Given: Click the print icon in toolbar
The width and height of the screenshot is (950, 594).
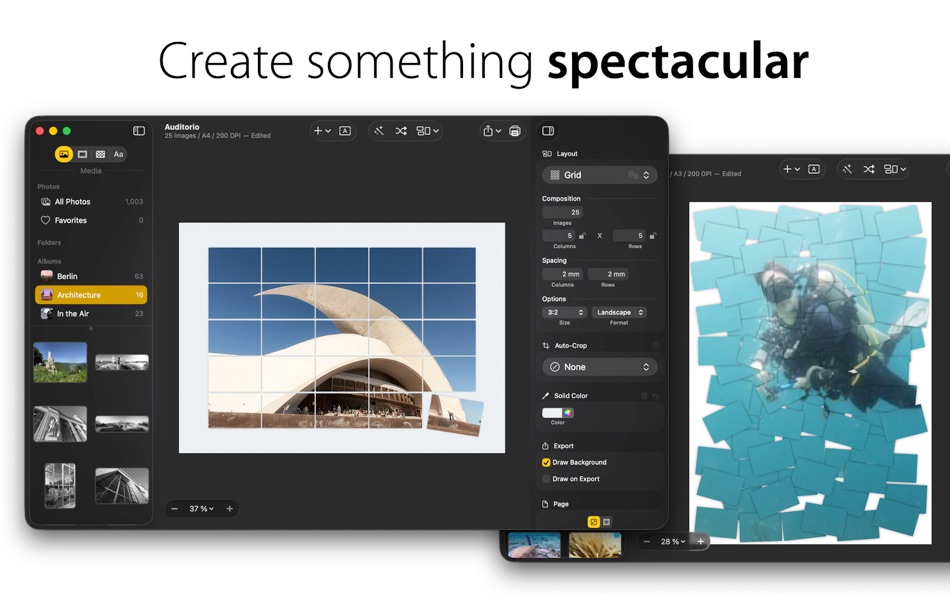Looking at the screenshot, I should (x=514, y=130).
